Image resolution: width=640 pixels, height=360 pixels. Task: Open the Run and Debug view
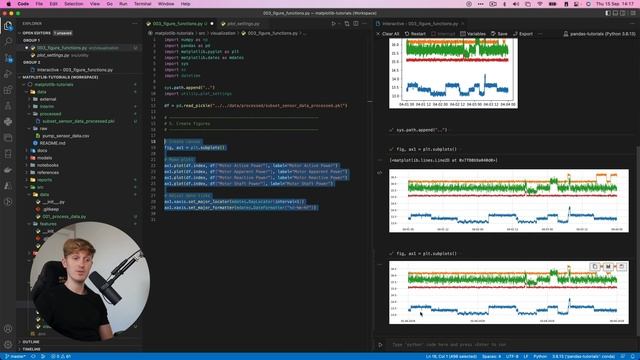[8, 74]
